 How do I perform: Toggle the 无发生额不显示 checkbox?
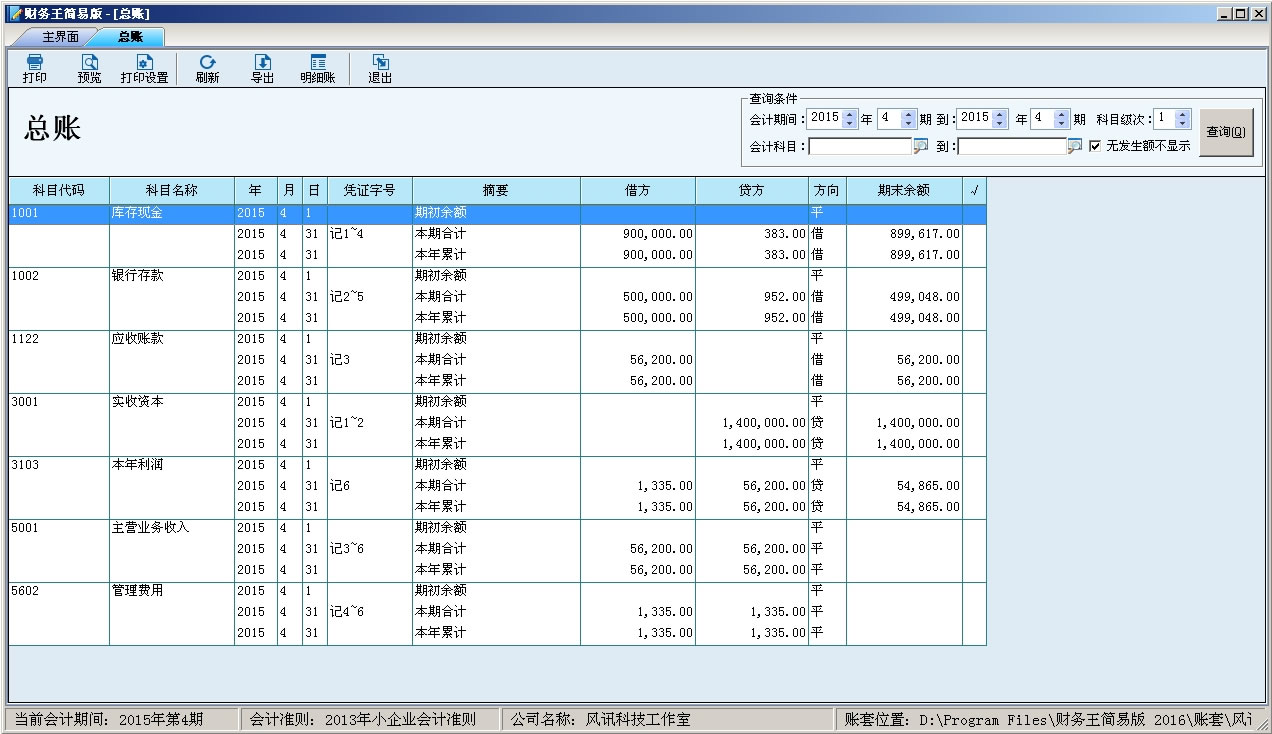pyautogui.click(x=1095, y=146)
